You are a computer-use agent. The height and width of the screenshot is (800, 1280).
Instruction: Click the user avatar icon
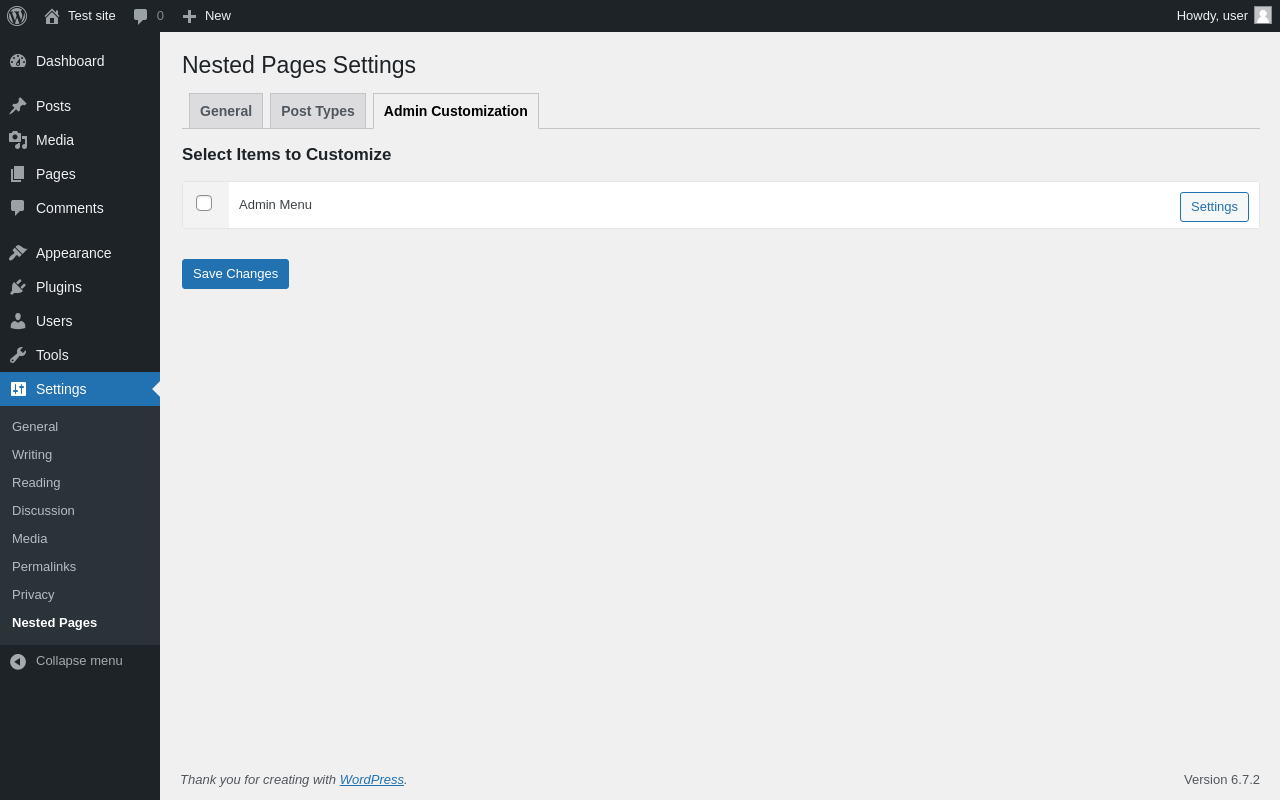click(1263, 15)
